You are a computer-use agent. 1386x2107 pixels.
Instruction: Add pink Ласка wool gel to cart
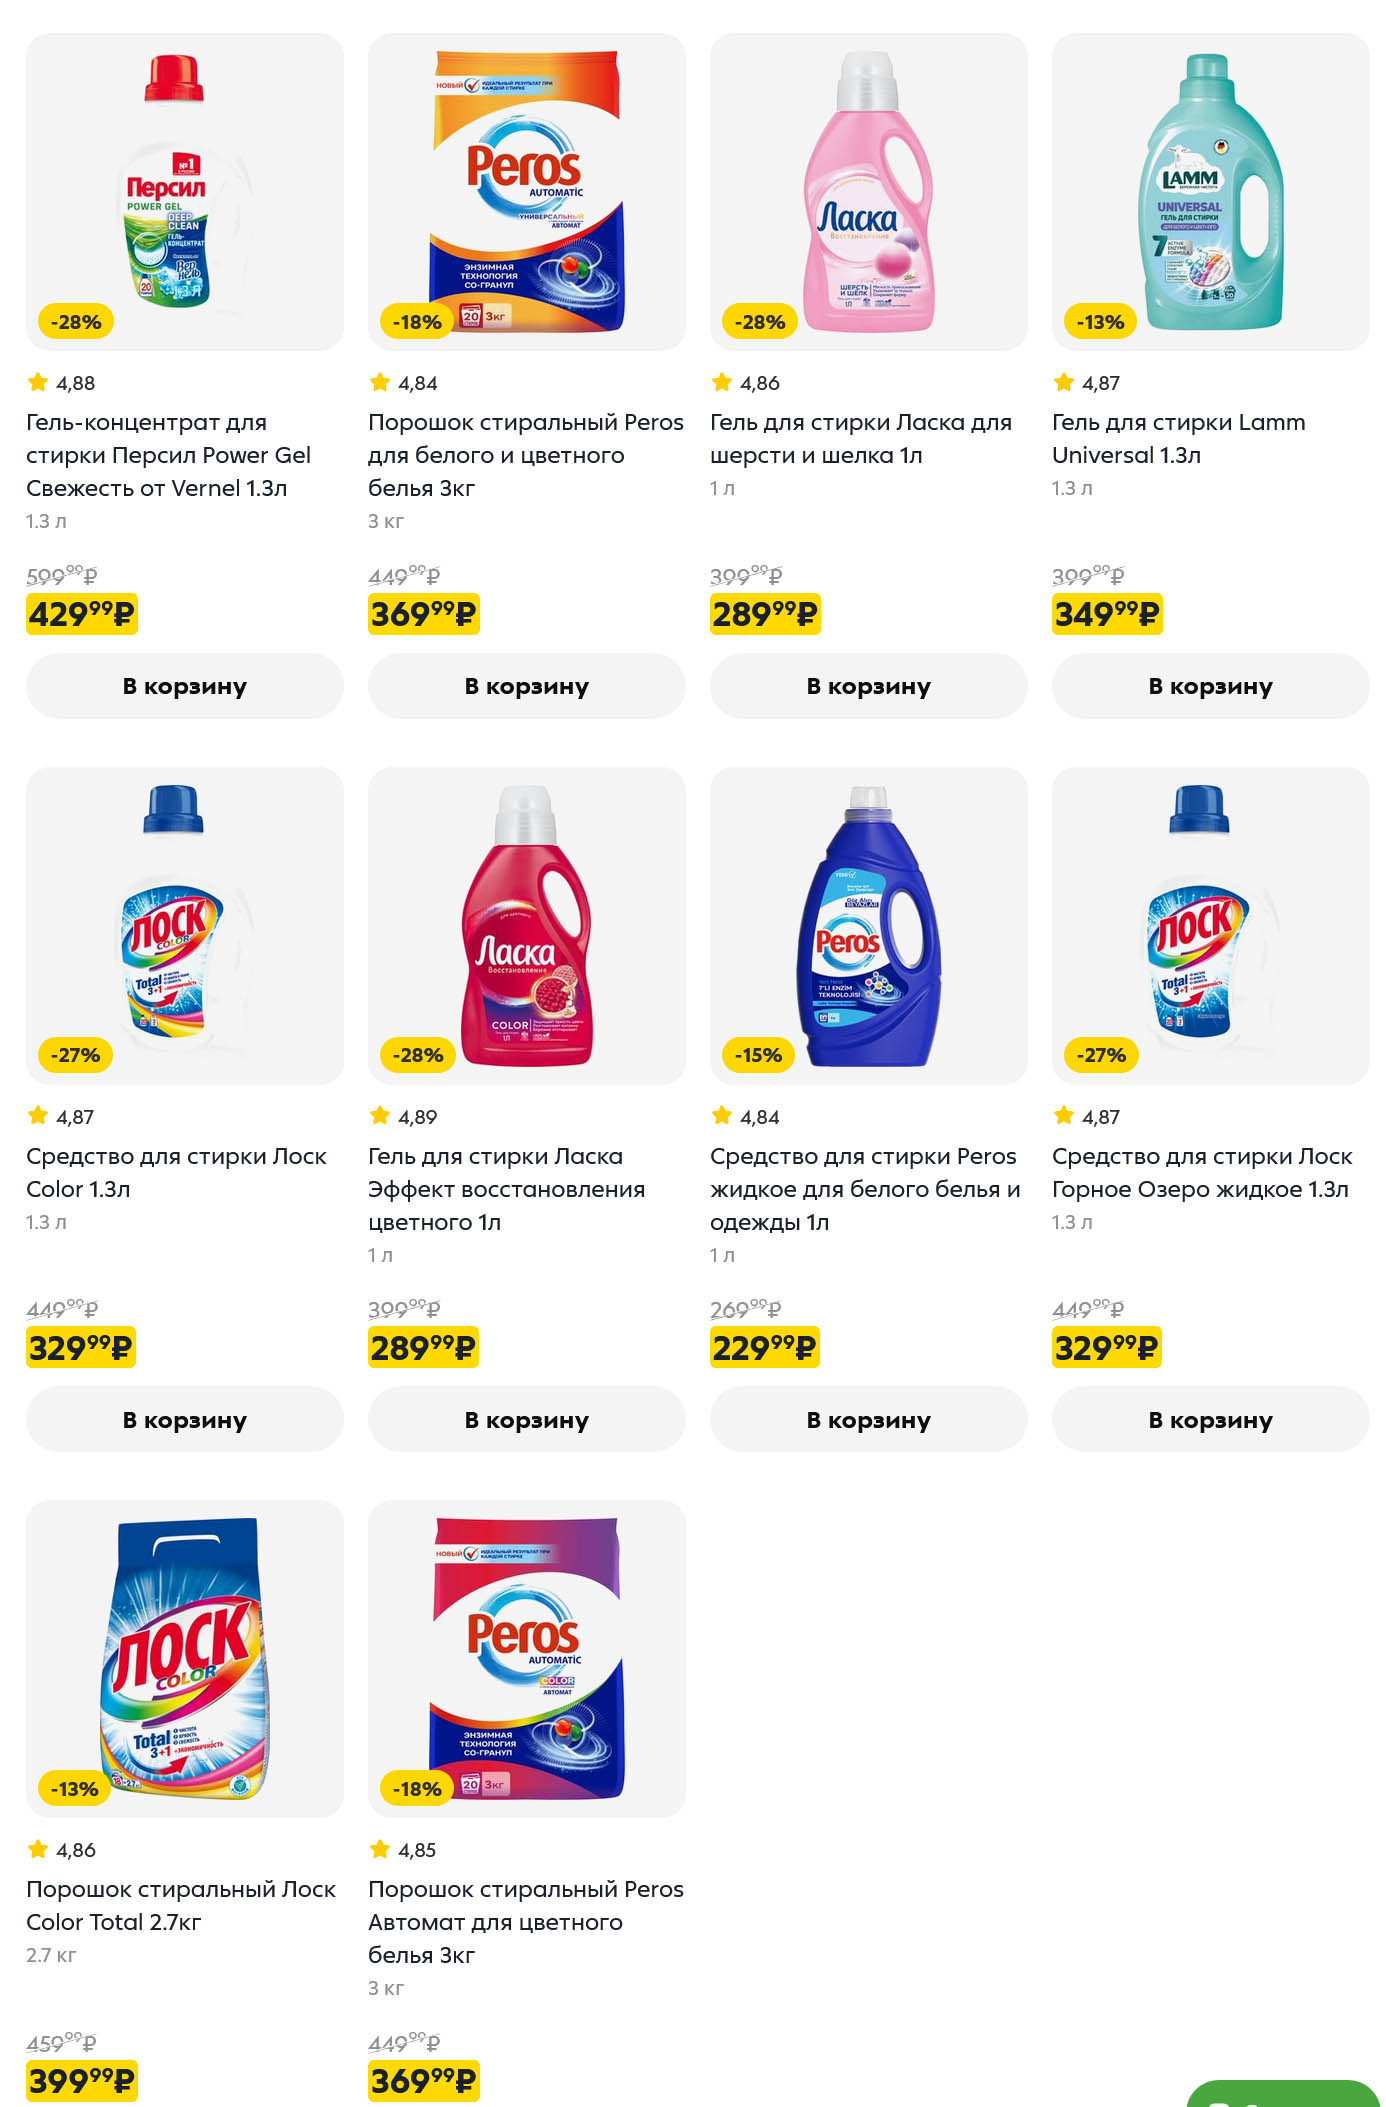click(868, 686)
